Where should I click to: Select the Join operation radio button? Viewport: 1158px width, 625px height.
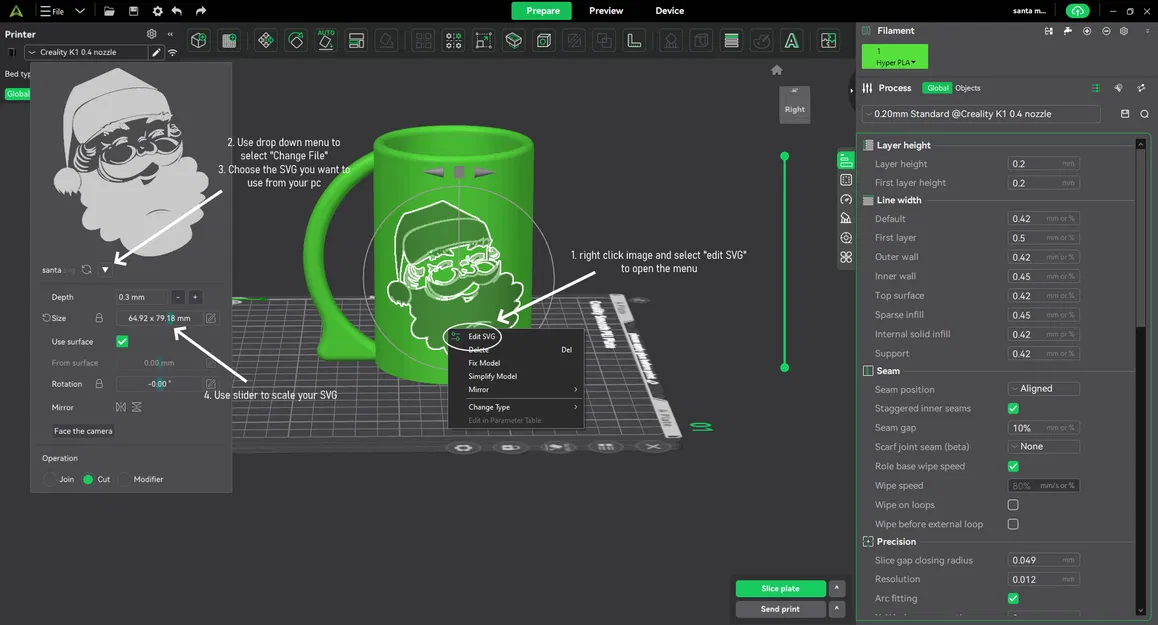coord(50,480)
